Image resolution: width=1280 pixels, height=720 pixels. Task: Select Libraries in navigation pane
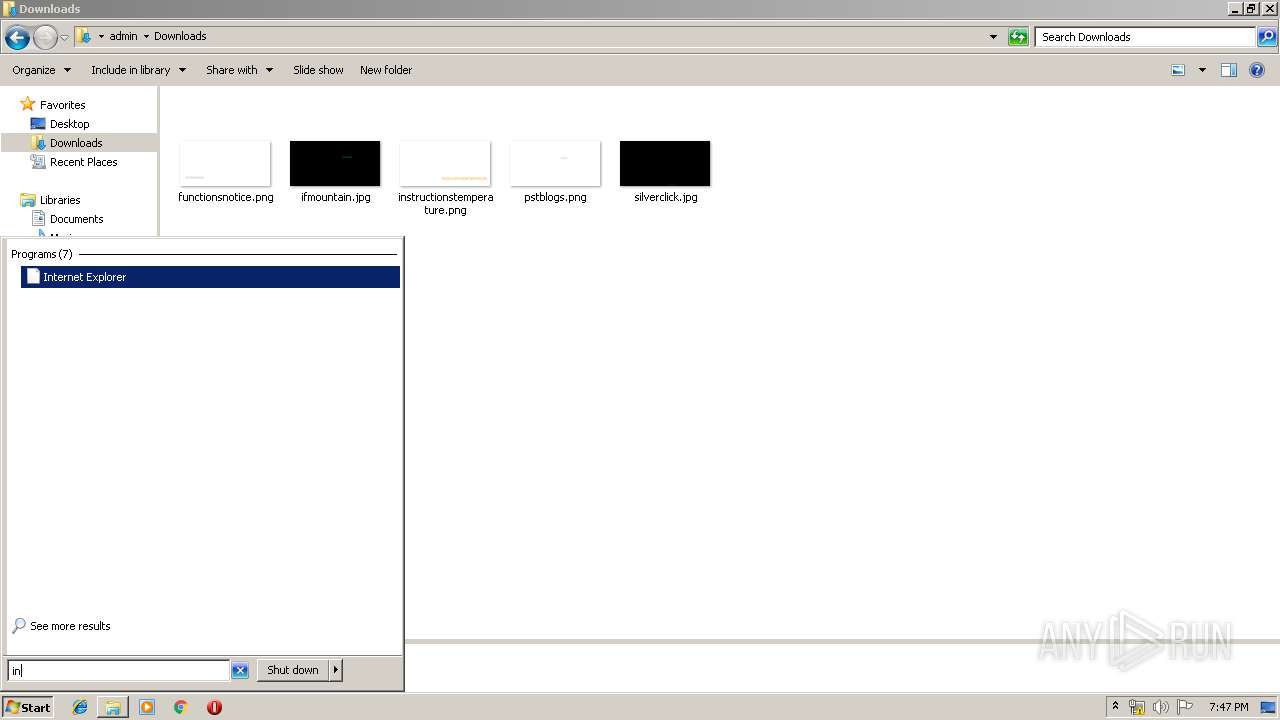tap(60, 200)
